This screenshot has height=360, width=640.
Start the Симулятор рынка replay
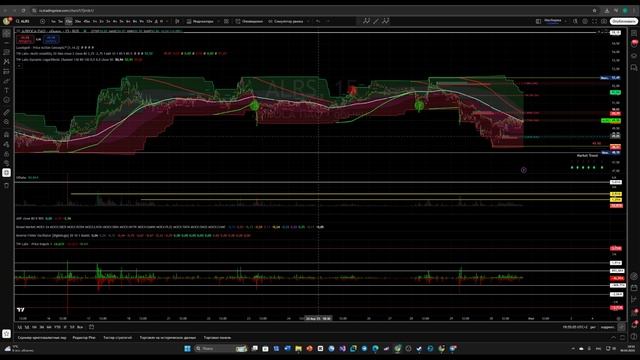[286, 21]
